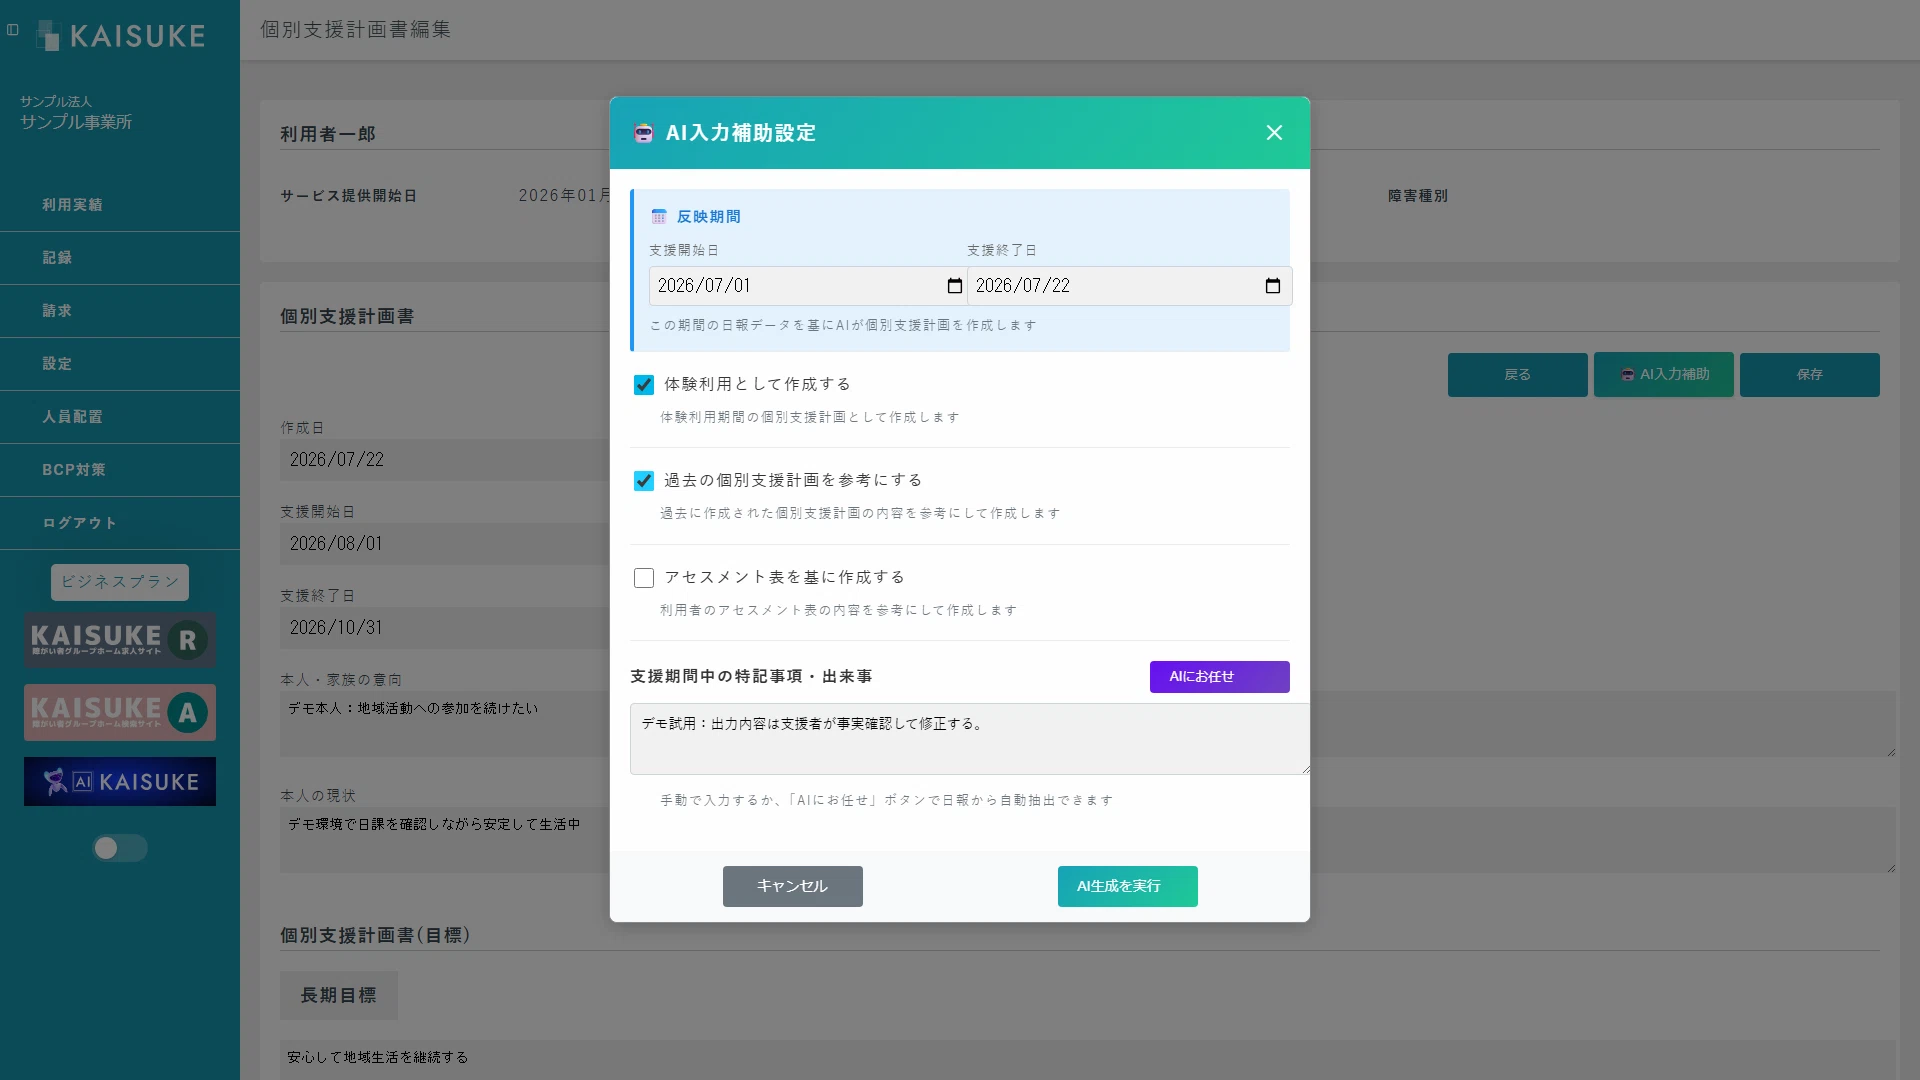Click the AI生成を実行 button

click(x=1127, y=886)
